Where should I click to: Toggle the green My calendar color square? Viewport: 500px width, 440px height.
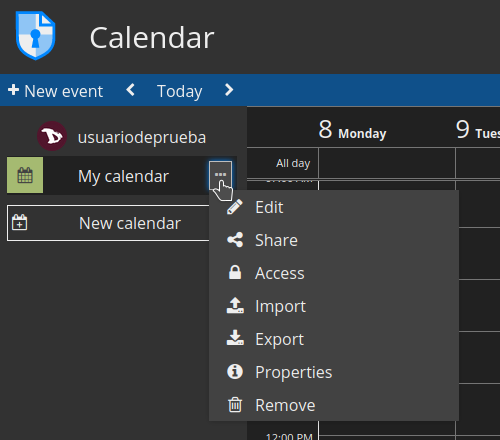tap(25, 175)
